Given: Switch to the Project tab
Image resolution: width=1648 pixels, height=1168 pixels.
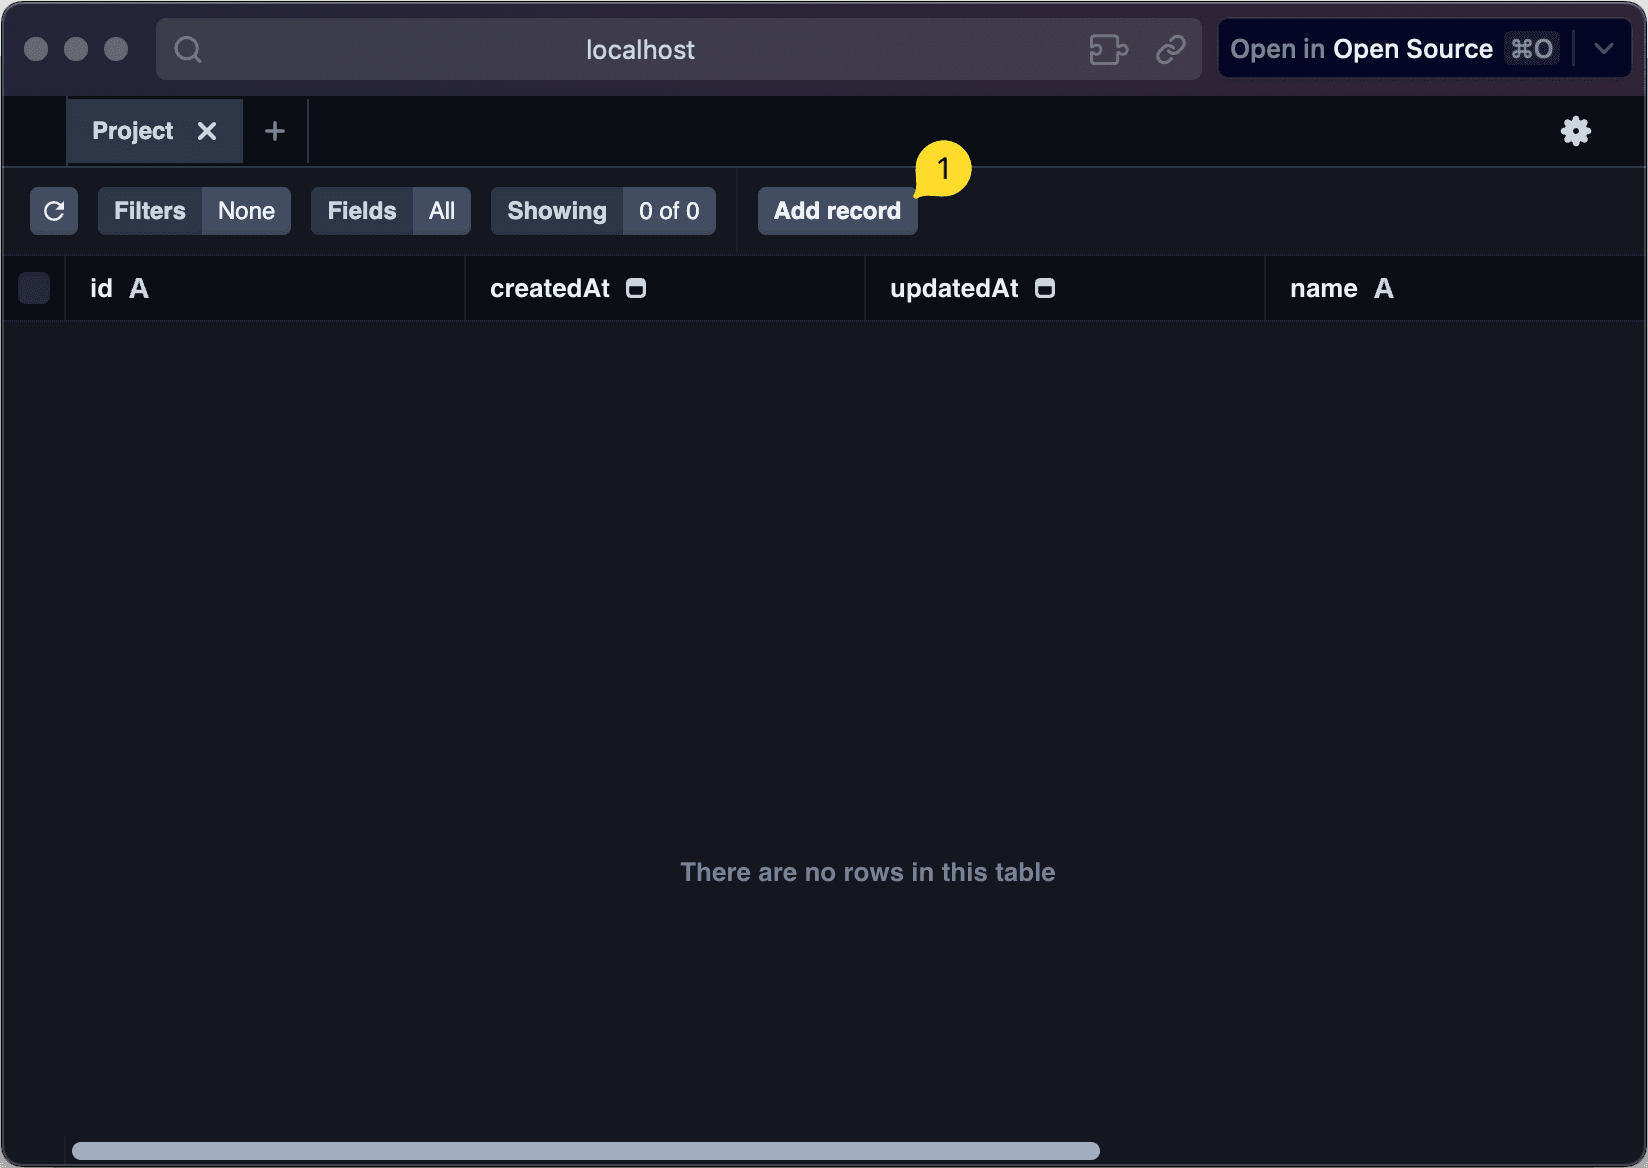Looking at the screenshot, I should coord(133,131).
